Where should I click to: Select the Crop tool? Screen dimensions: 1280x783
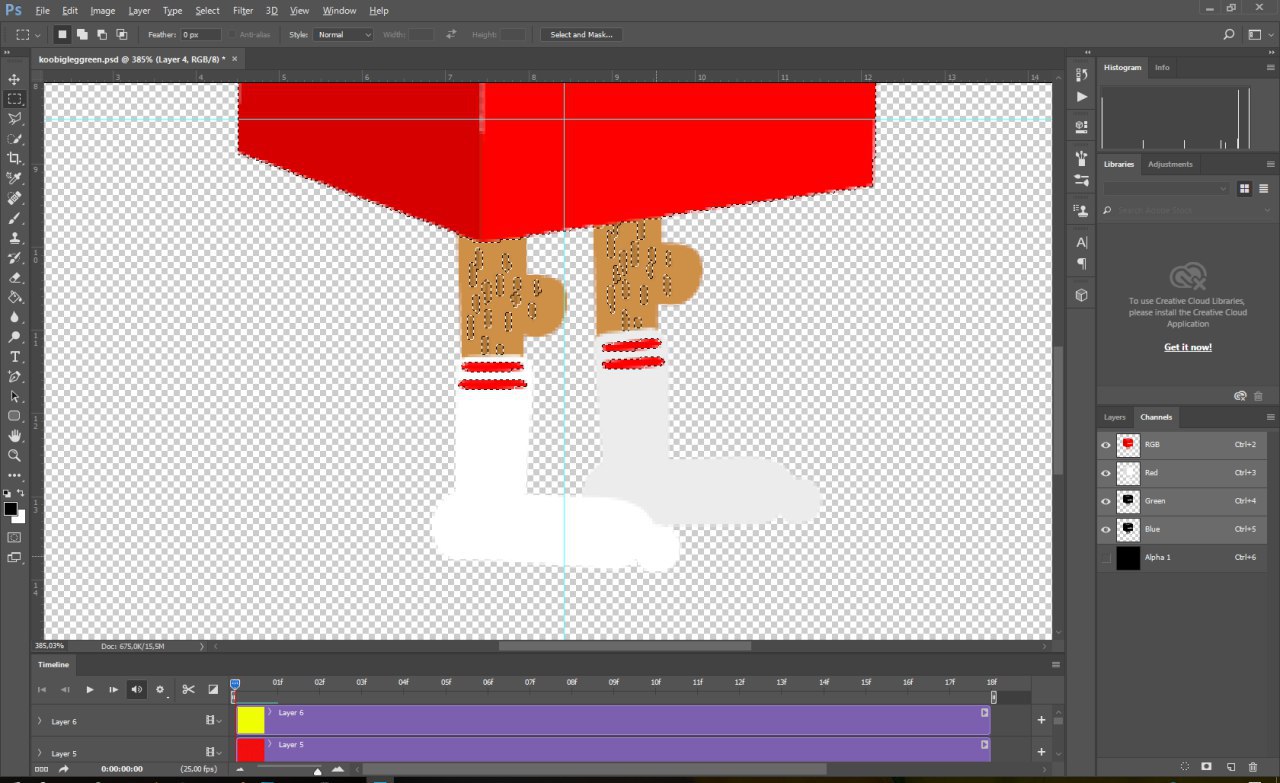tap(14, 158)
